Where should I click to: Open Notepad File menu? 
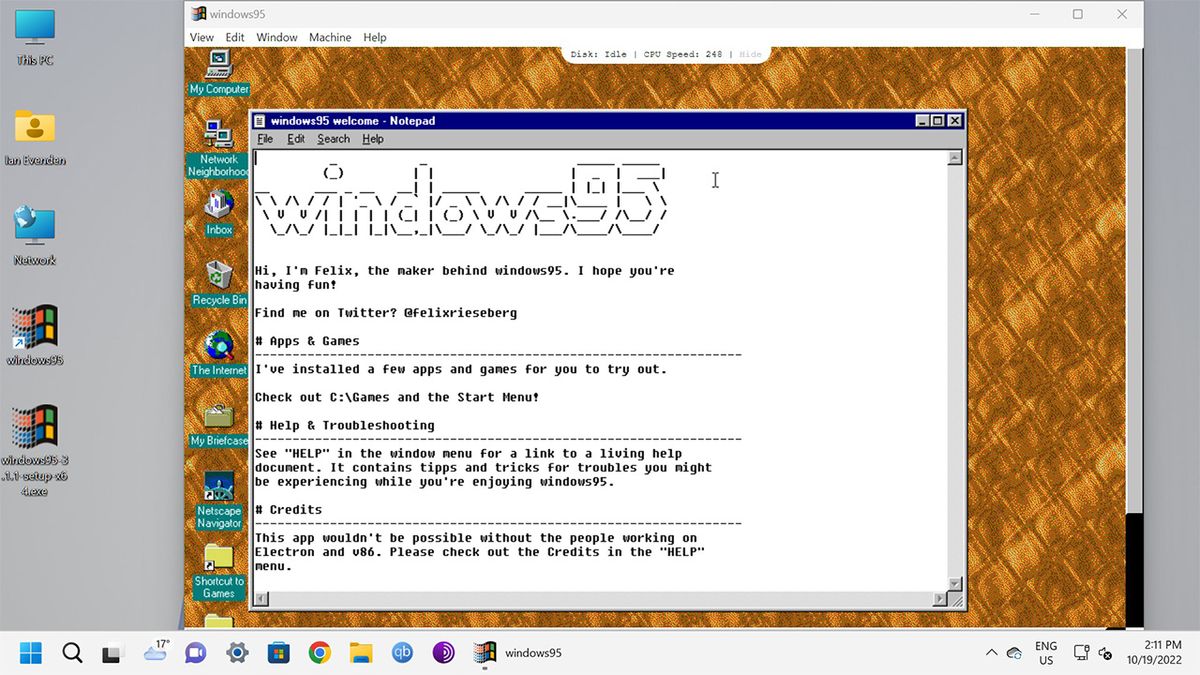265,139
